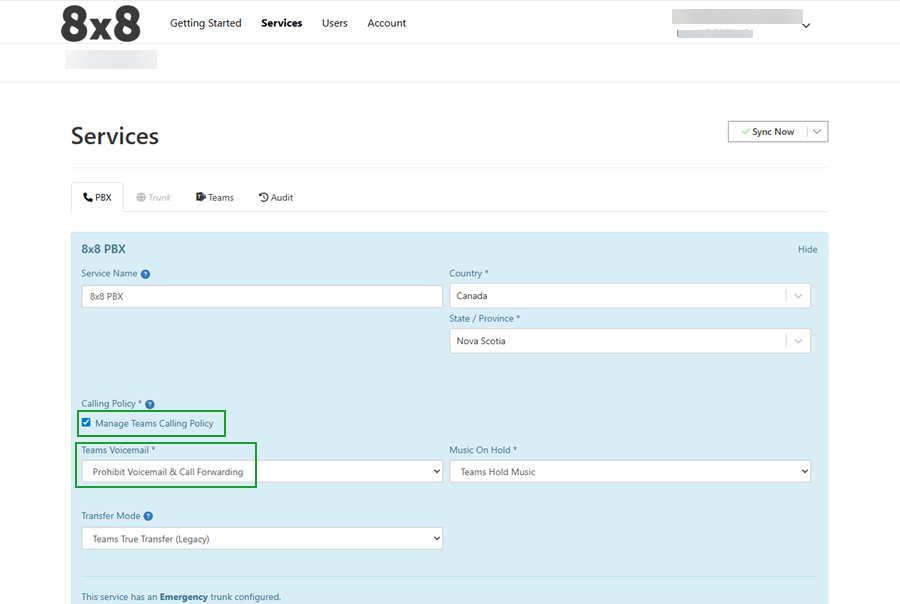Open the Transfer Mode dropdown
This screenshot has width=900, height=604.
coord(262,539)
